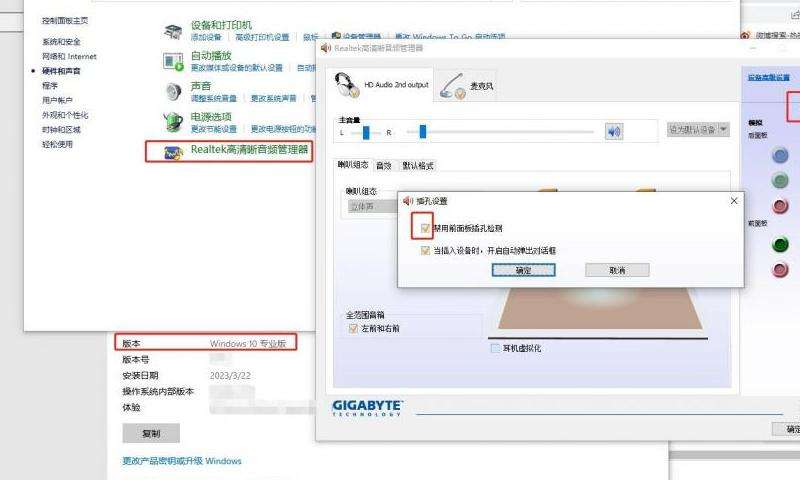This screenshot has height=480, width=800.
Task: Open the Device advanced settings (设备高级设置) link
Action: click(x=768, y=78)
